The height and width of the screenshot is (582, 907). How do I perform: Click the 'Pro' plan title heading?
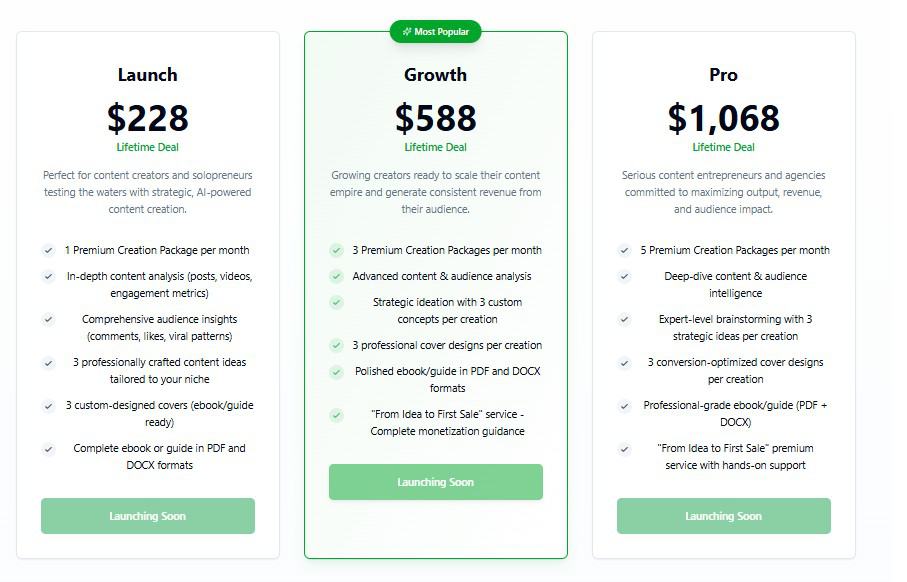pos(723,74)
